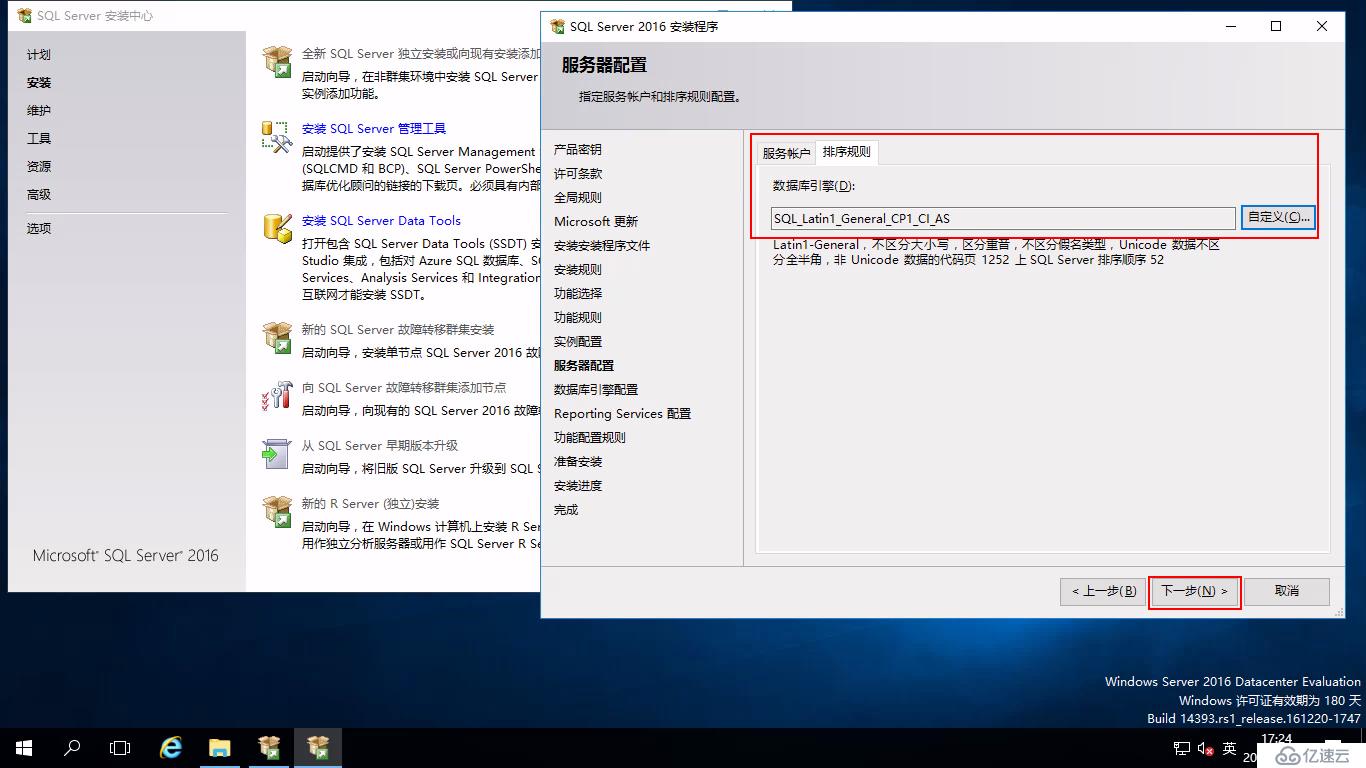Click the 实例配置 setup step
This screenshot has width=1366, height=768.
click(x=578, y=342)
